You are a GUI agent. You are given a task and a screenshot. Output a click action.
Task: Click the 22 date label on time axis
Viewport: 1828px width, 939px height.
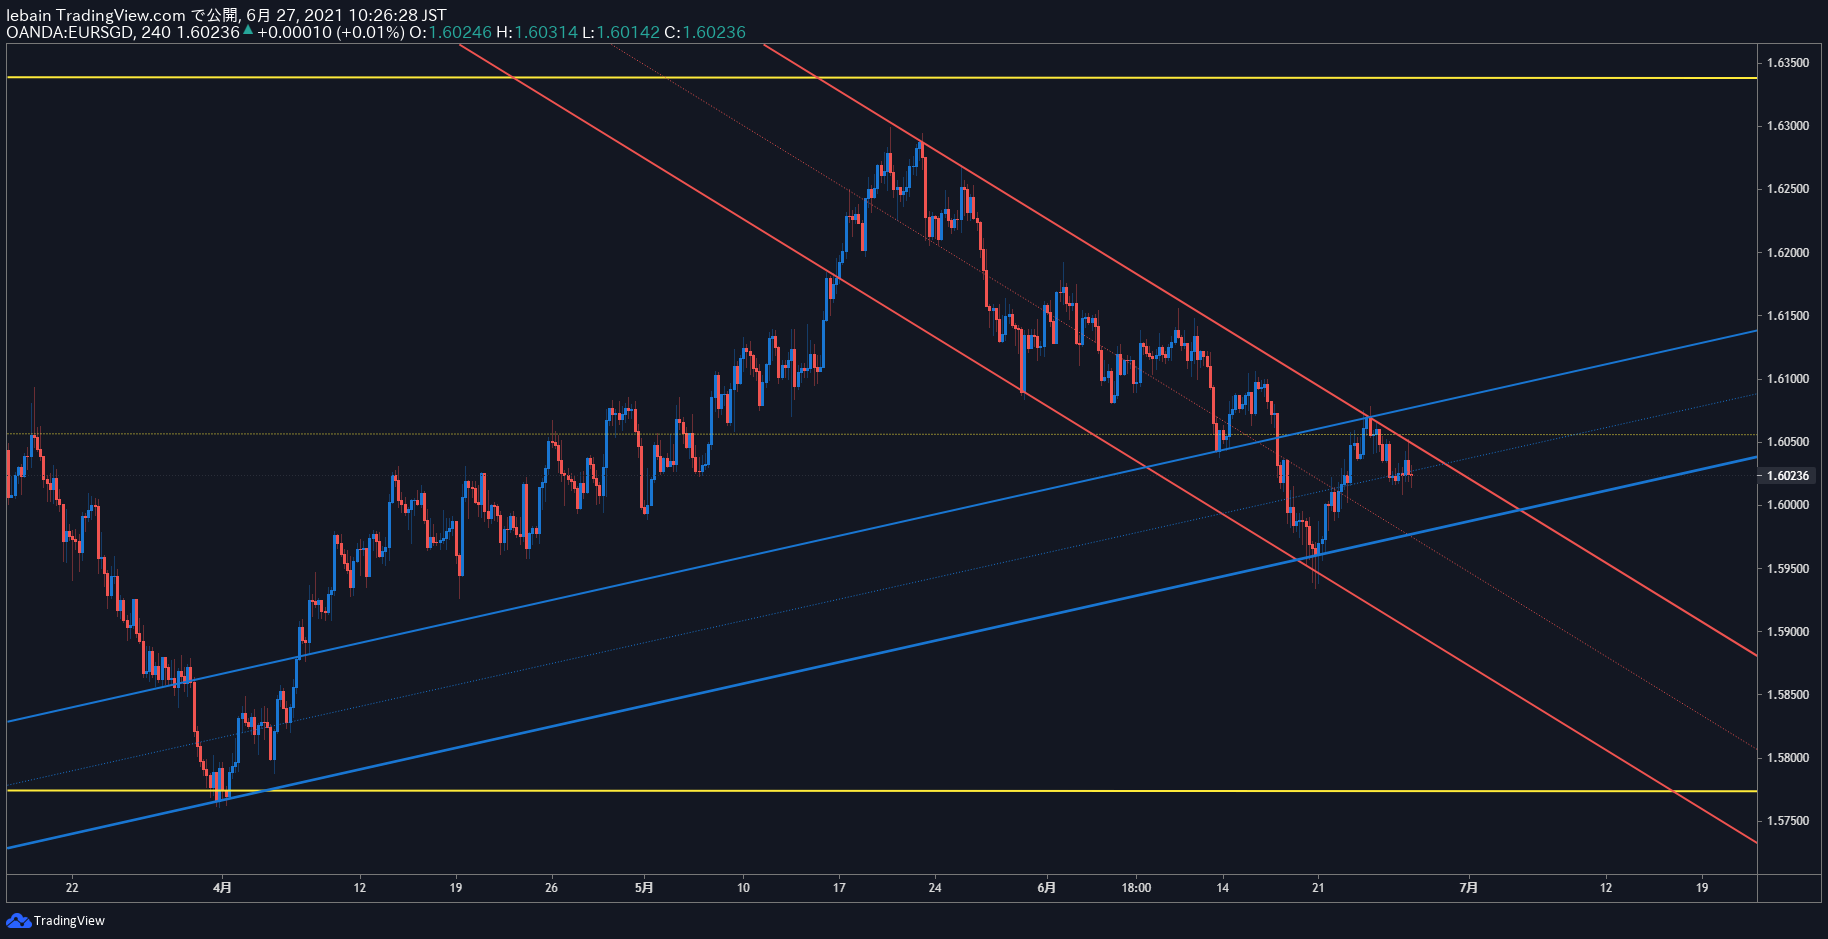(x=72, y=888)
